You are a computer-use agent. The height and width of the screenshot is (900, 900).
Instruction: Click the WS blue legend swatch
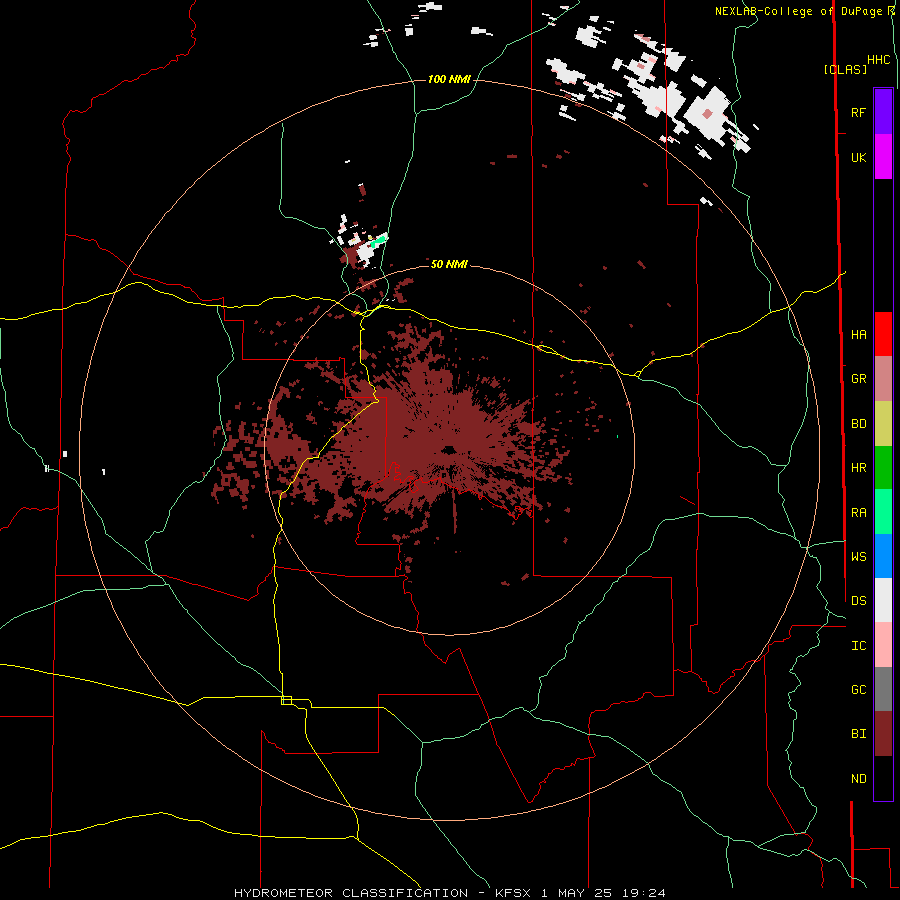pyautogui.click(x=883, y=556)
